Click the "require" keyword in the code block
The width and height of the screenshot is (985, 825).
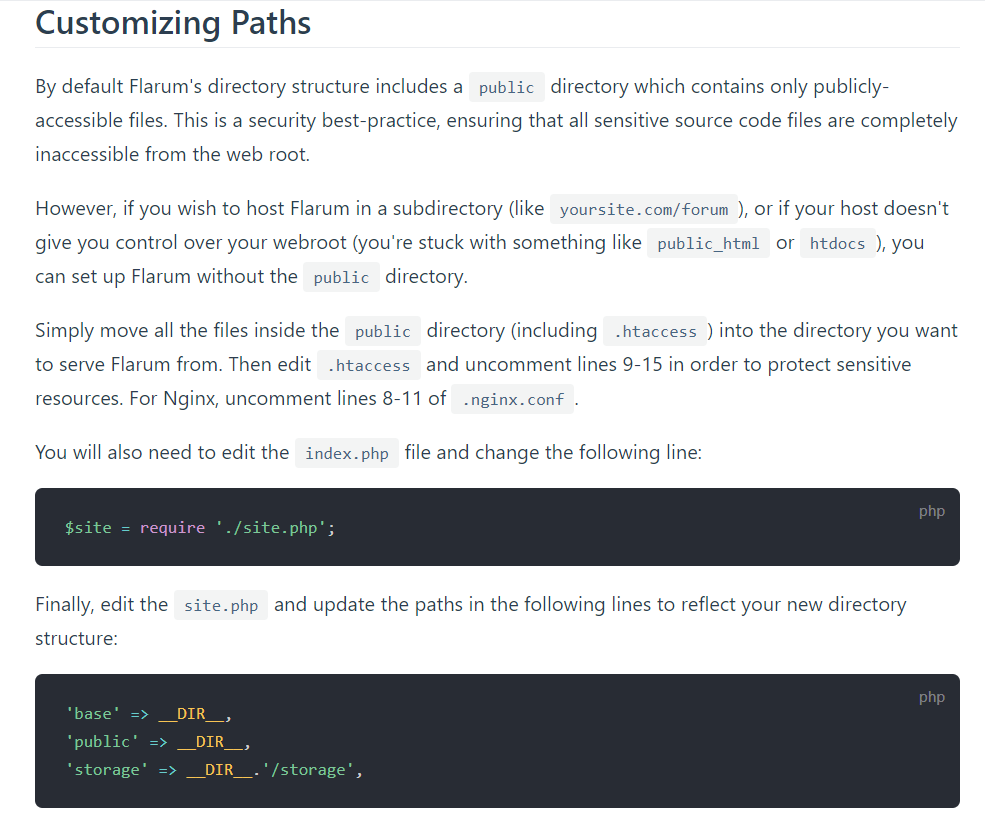click(x=172, y=527)
